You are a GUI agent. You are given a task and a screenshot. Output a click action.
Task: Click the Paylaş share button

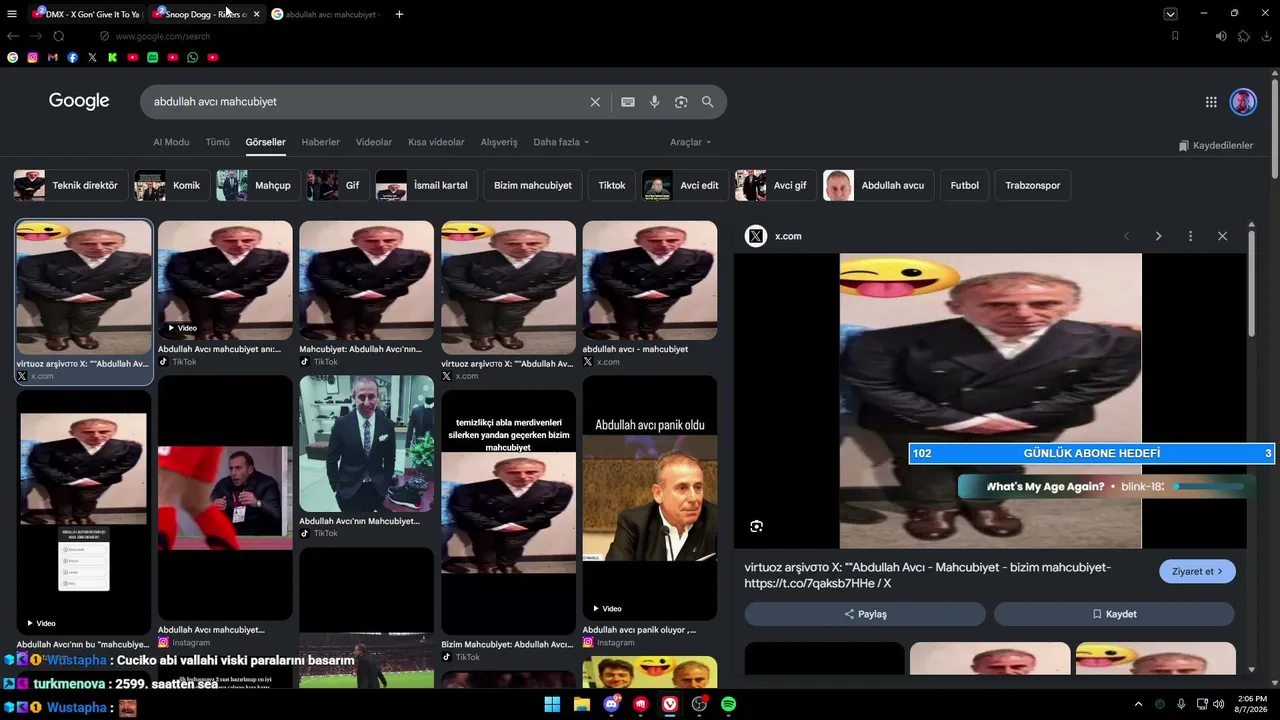865,614
